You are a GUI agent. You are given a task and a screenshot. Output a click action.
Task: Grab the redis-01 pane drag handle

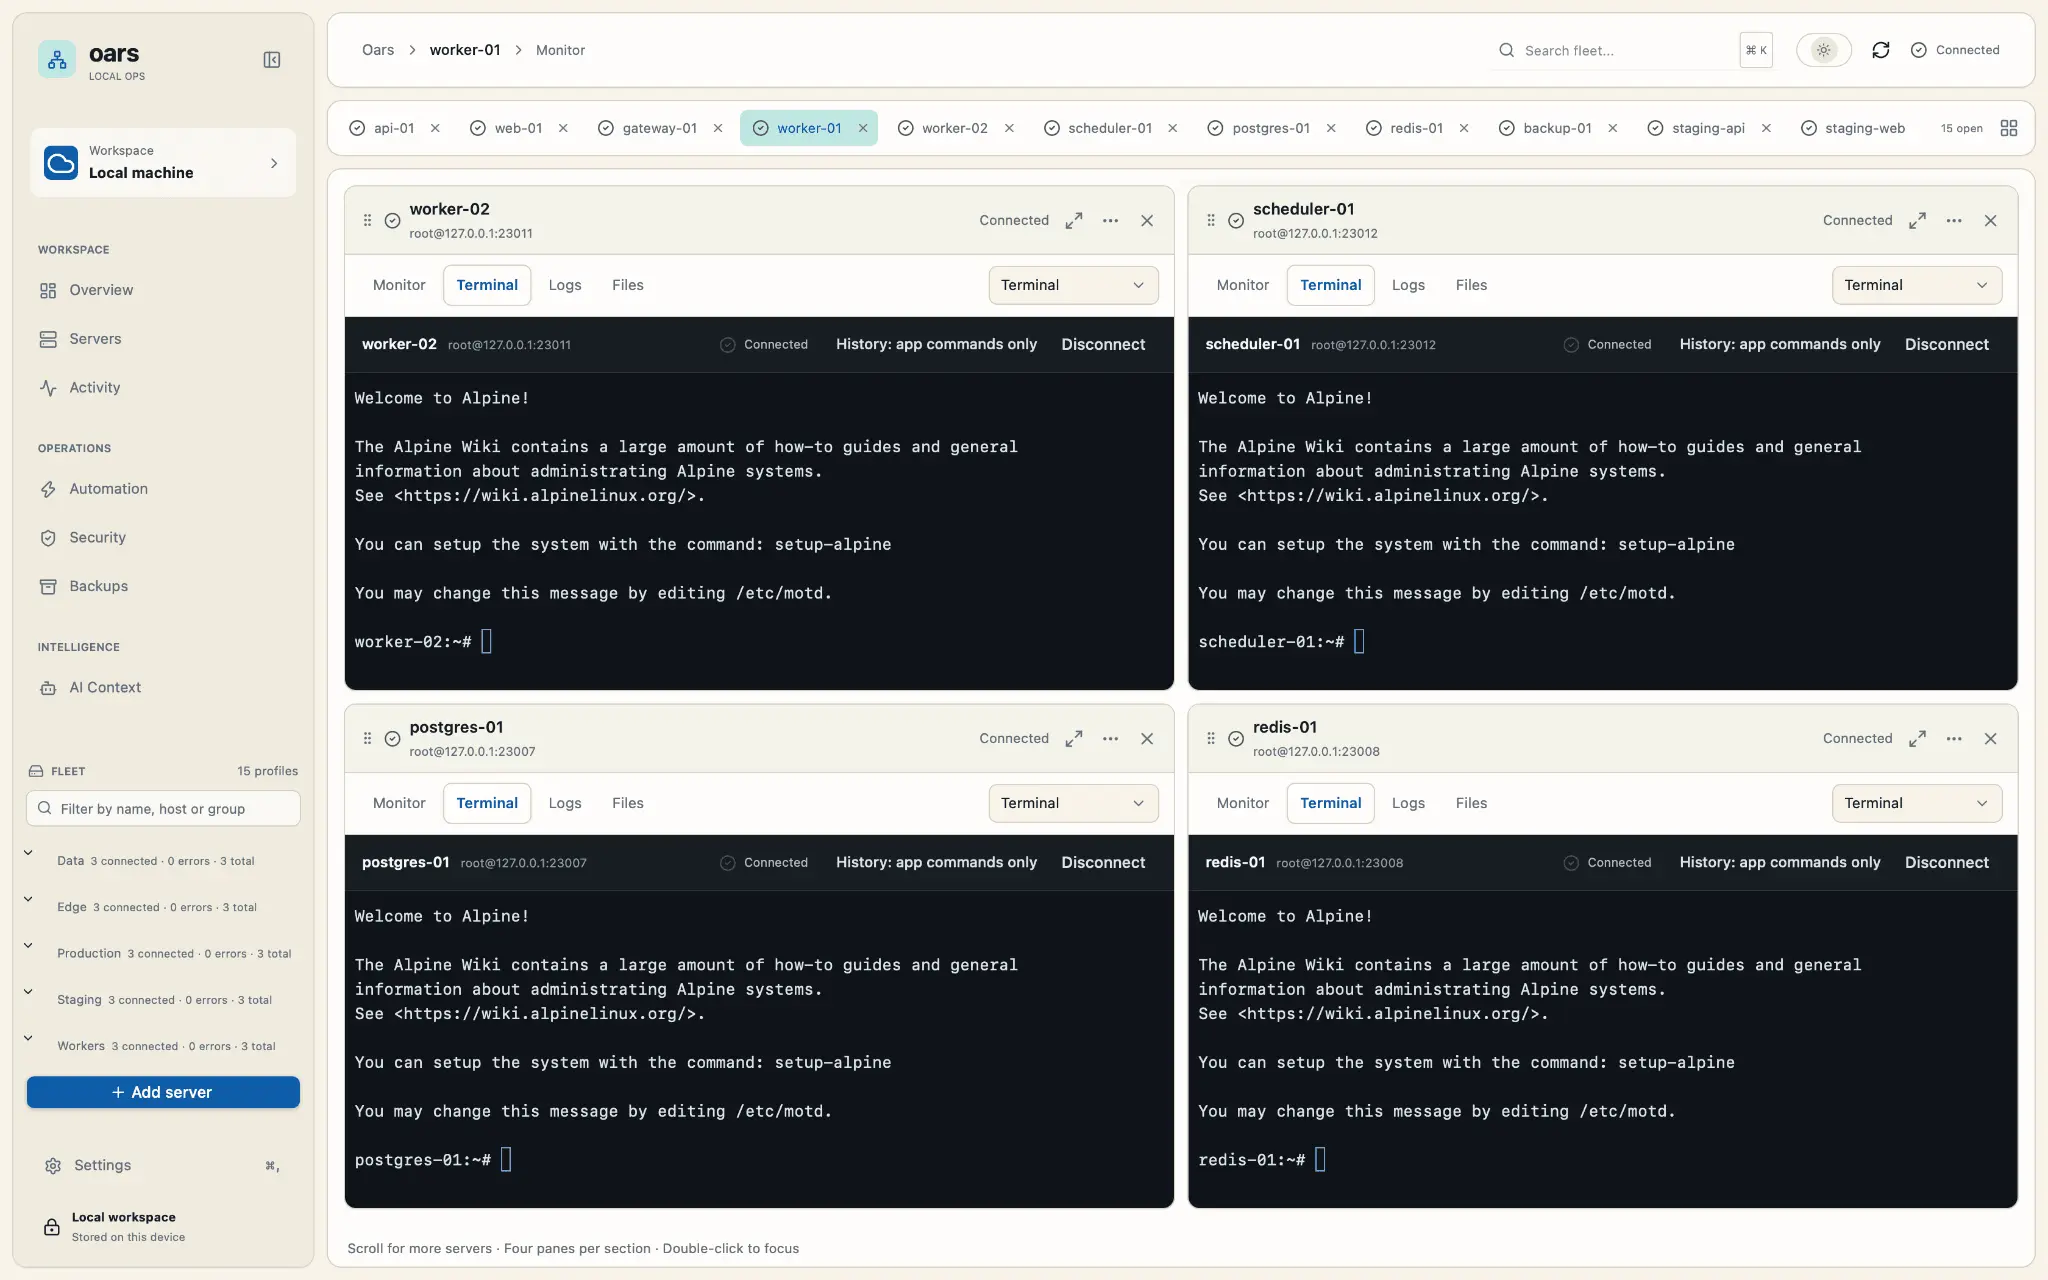1210,738
